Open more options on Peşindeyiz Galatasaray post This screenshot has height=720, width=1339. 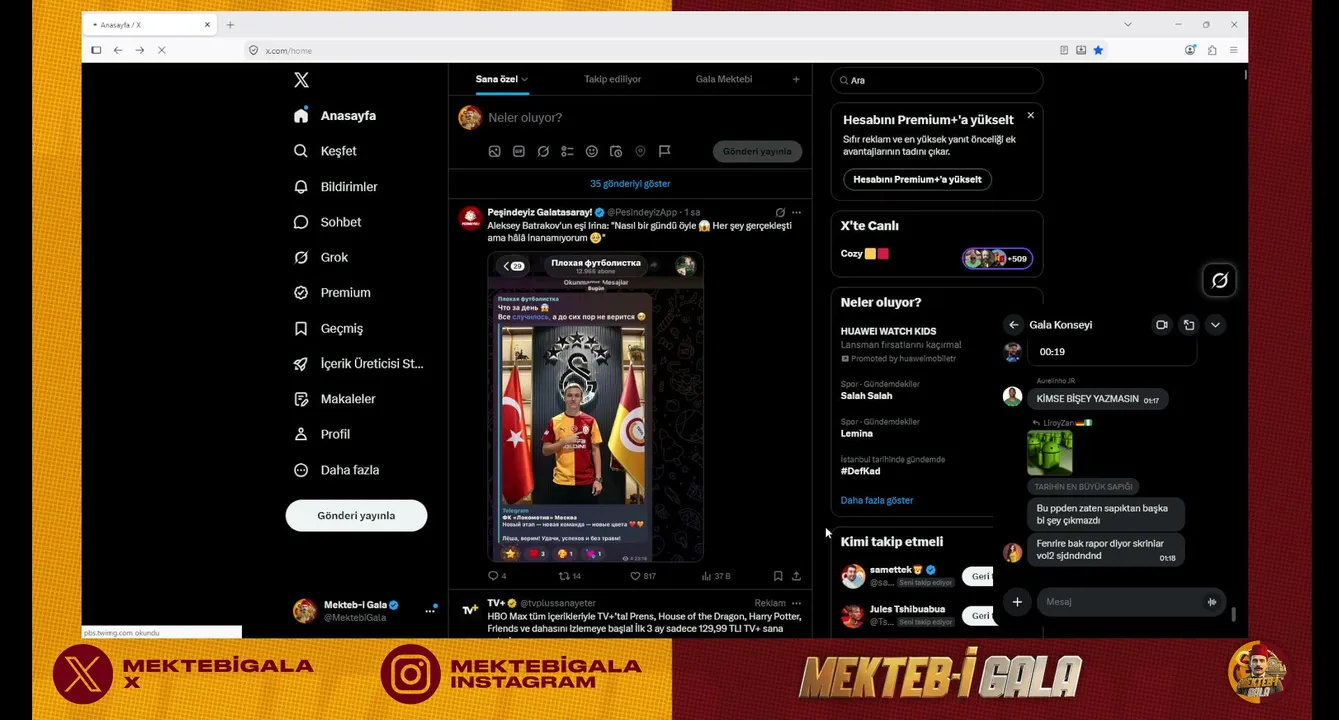click(x=796, y=213)
